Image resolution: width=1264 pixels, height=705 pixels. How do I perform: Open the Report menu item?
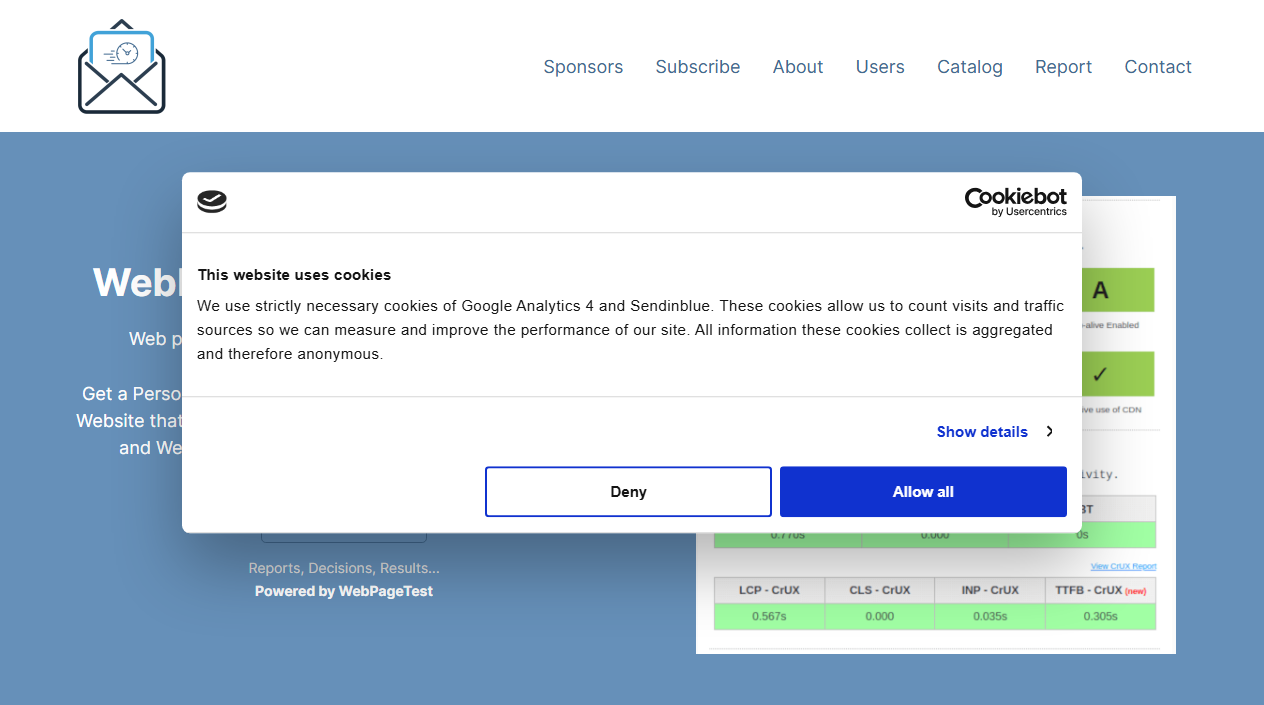click(1063, 67)
